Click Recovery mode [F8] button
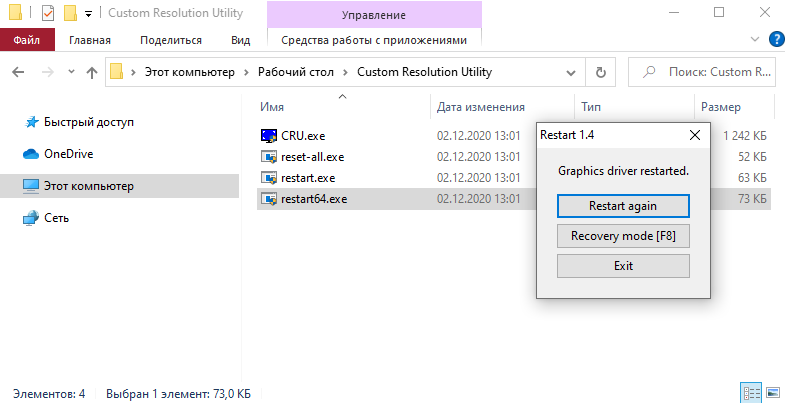The height and width of the screenshot is (403, 785). pyautogui.click(x=623, y=236)
